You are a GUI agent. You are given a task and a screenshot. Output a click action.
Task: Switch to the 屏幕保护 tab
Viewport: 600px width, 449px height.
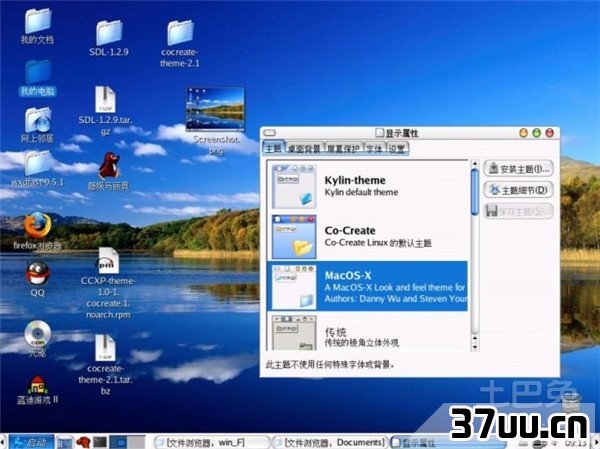pyautogui.click(x=343, y=149)
